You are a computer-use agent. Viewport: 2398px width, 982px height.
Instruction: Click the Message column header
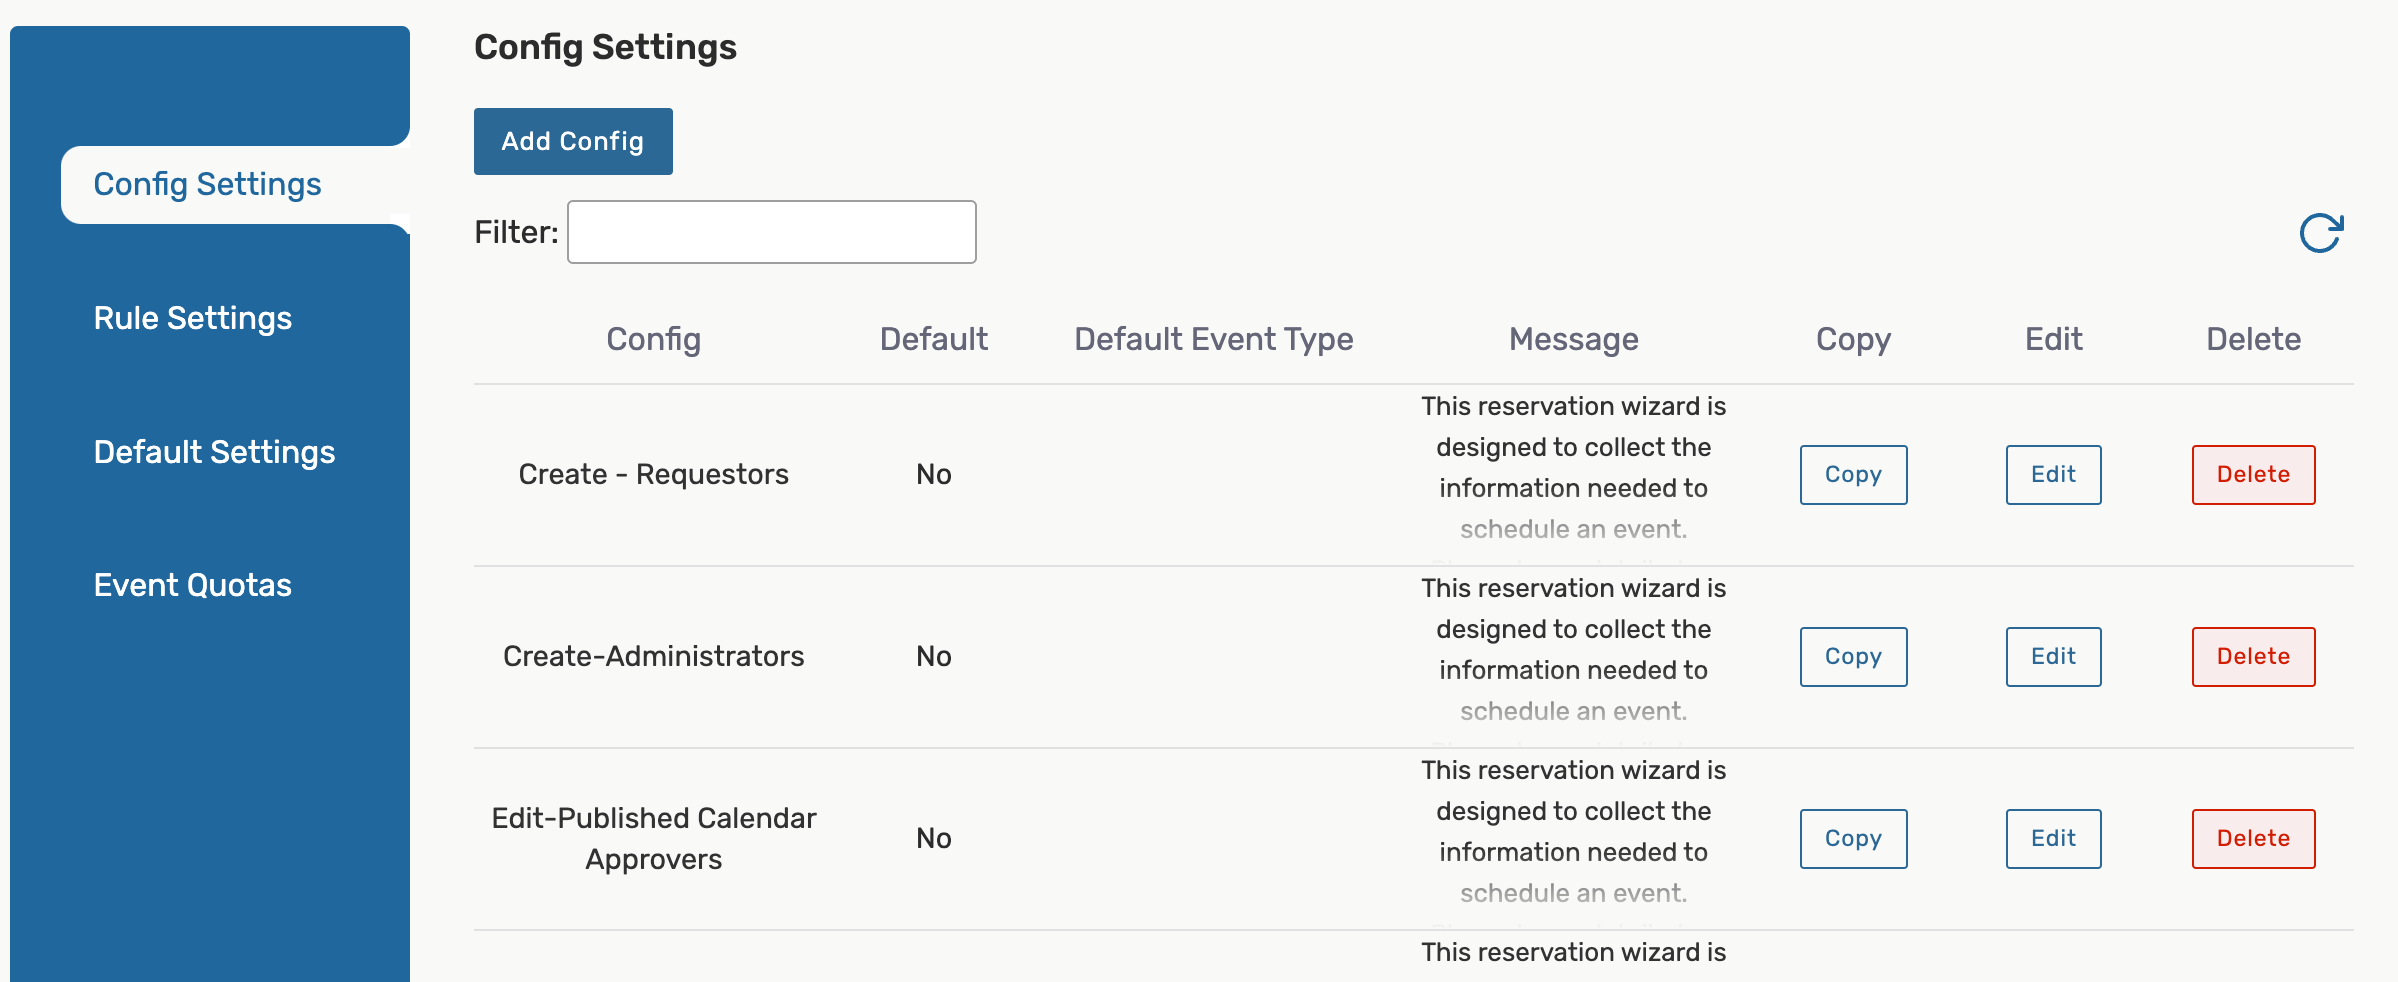(x=1573, y=340)
